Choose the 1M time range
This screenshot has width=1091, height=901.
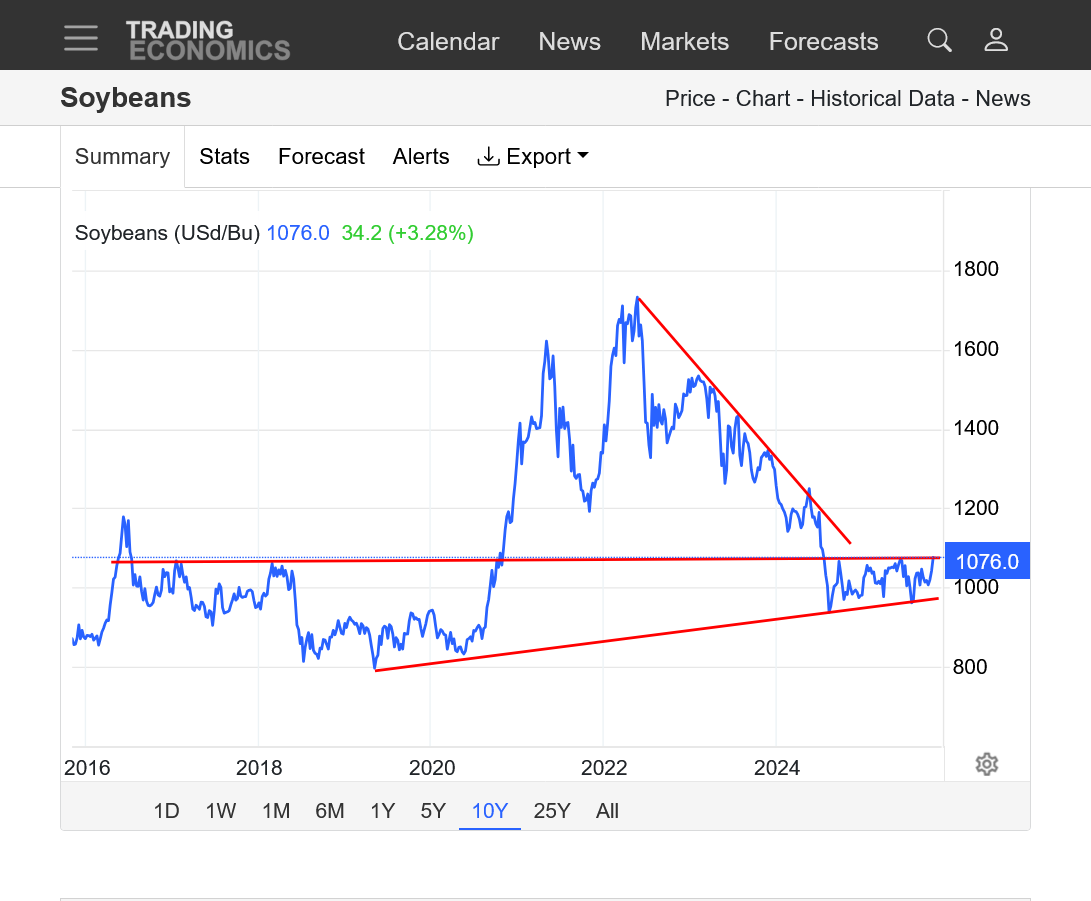tap(276, 811)
